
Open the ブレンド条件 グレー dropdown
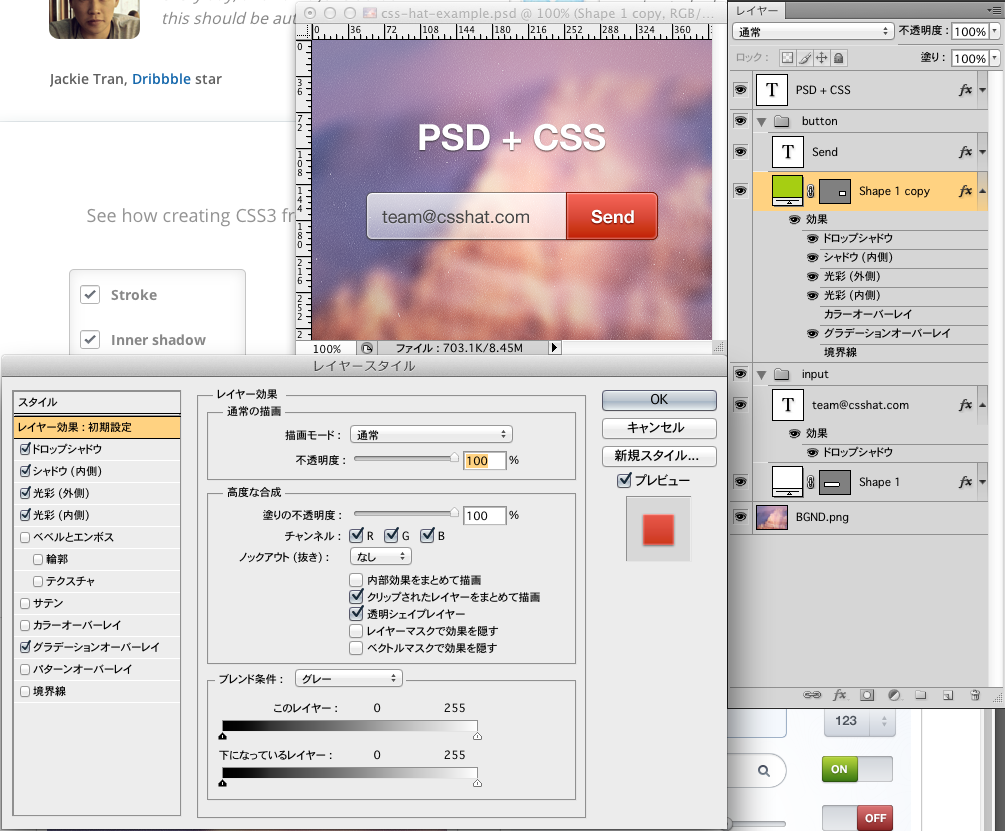pos(349,679)
